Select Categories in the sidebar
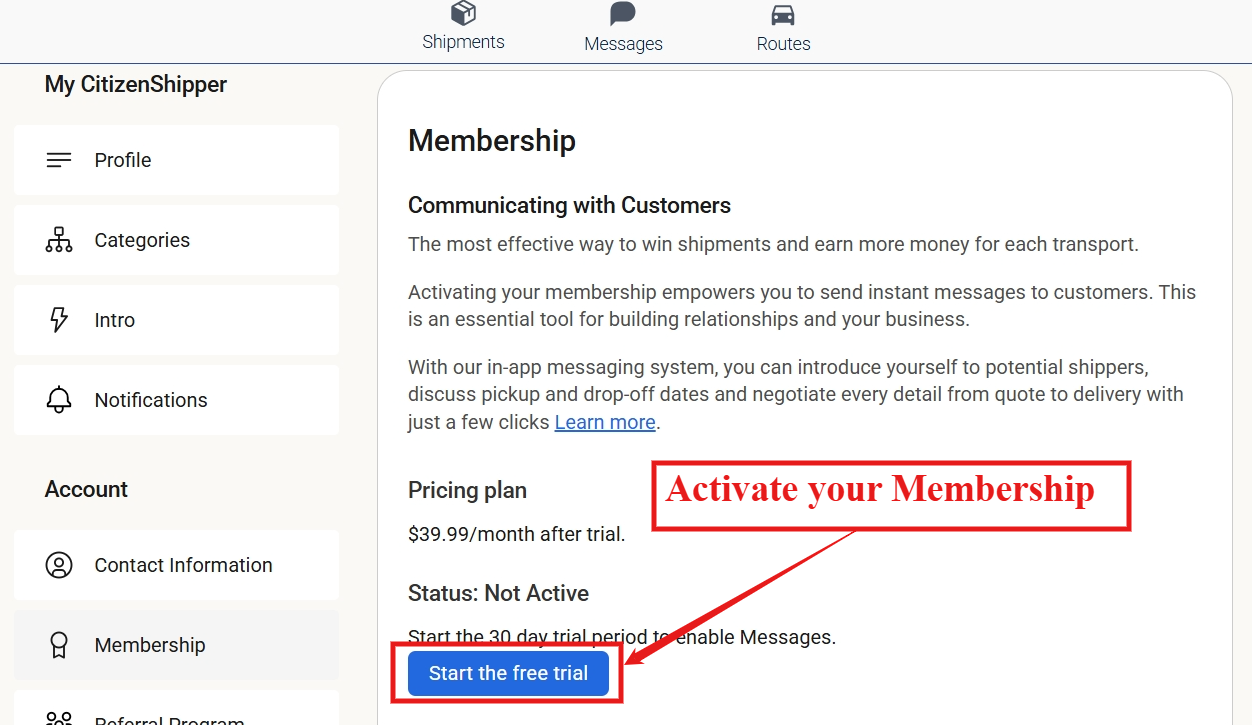1252x725 pixels. click(x=142, y=240)
